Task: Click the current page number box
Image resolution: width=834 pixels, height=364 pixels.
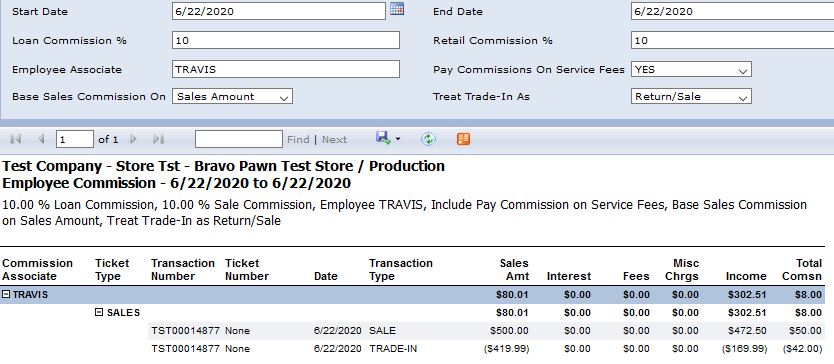Action: (x=75, y=139)
